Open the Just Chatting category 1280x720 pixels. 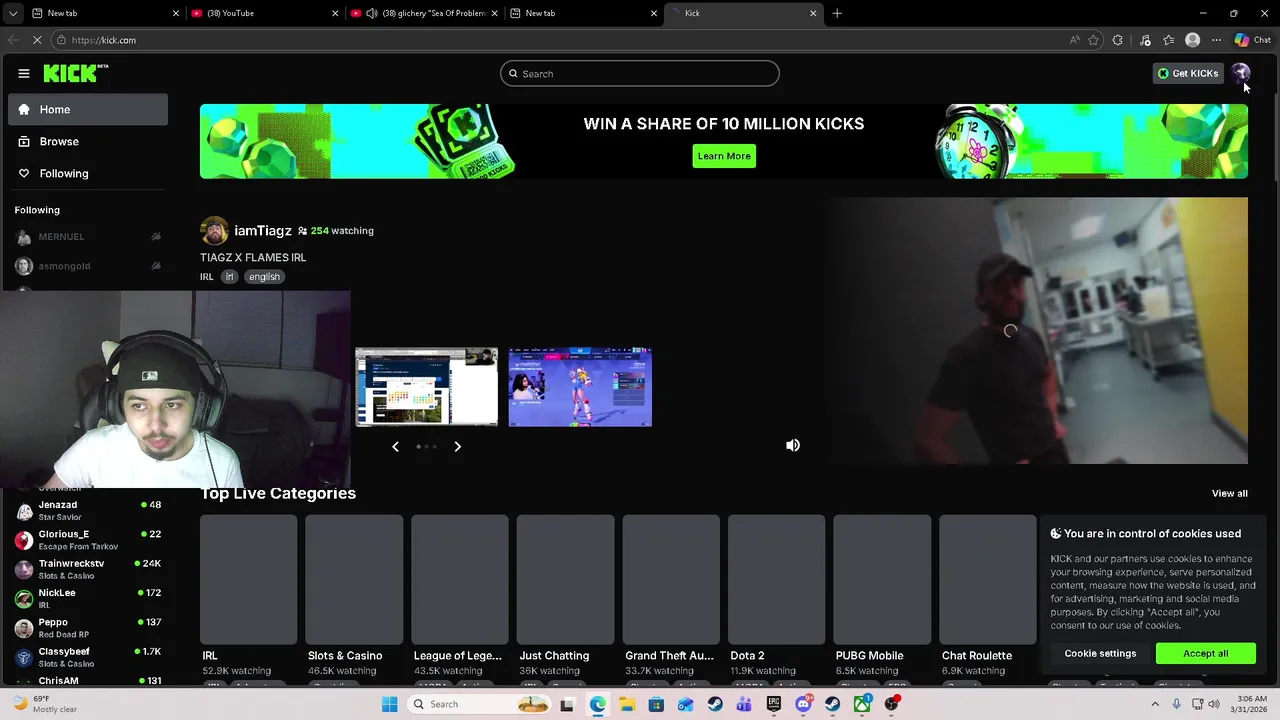click(565, 579)
